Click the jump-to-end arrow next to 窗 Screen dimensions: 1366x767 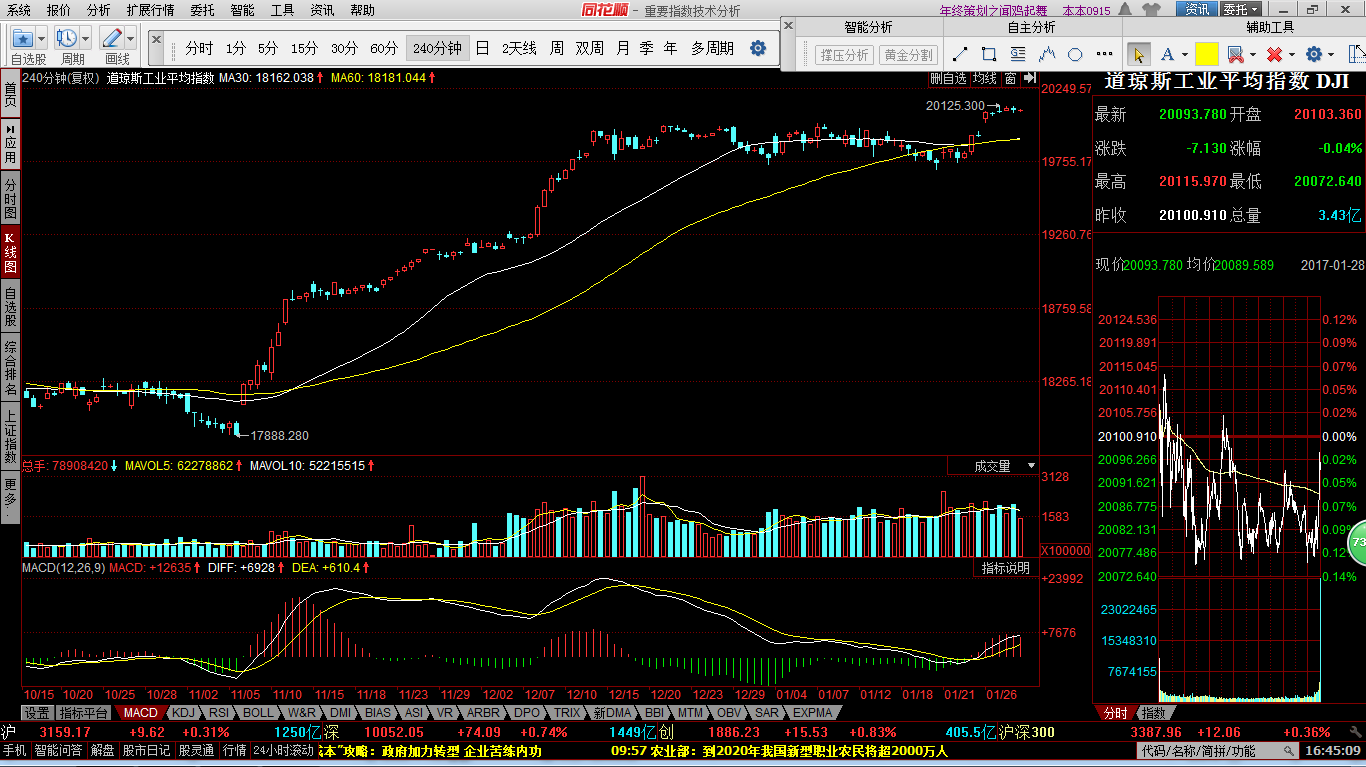[x=1030, y=77]
